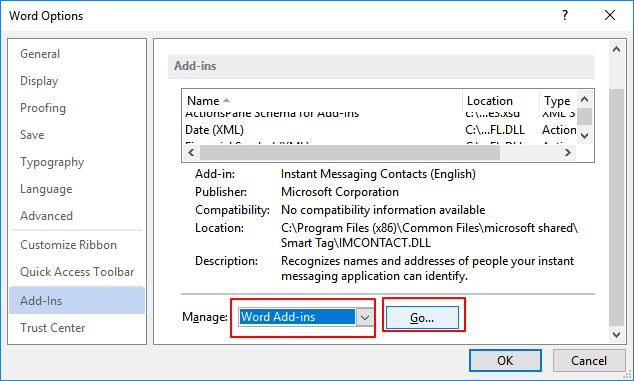Click the C:\...FL.DLL location cell

(495, 130)
